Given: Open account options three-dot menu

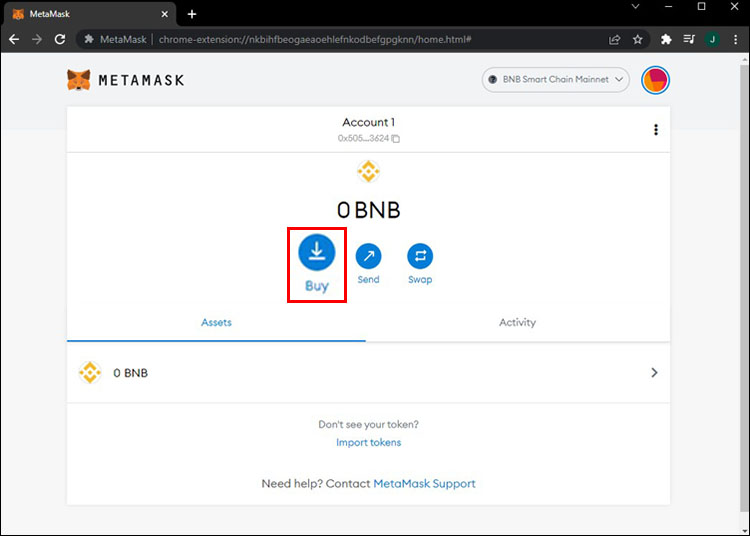Looking at the screenshot, I should click(x=656, y=130).
